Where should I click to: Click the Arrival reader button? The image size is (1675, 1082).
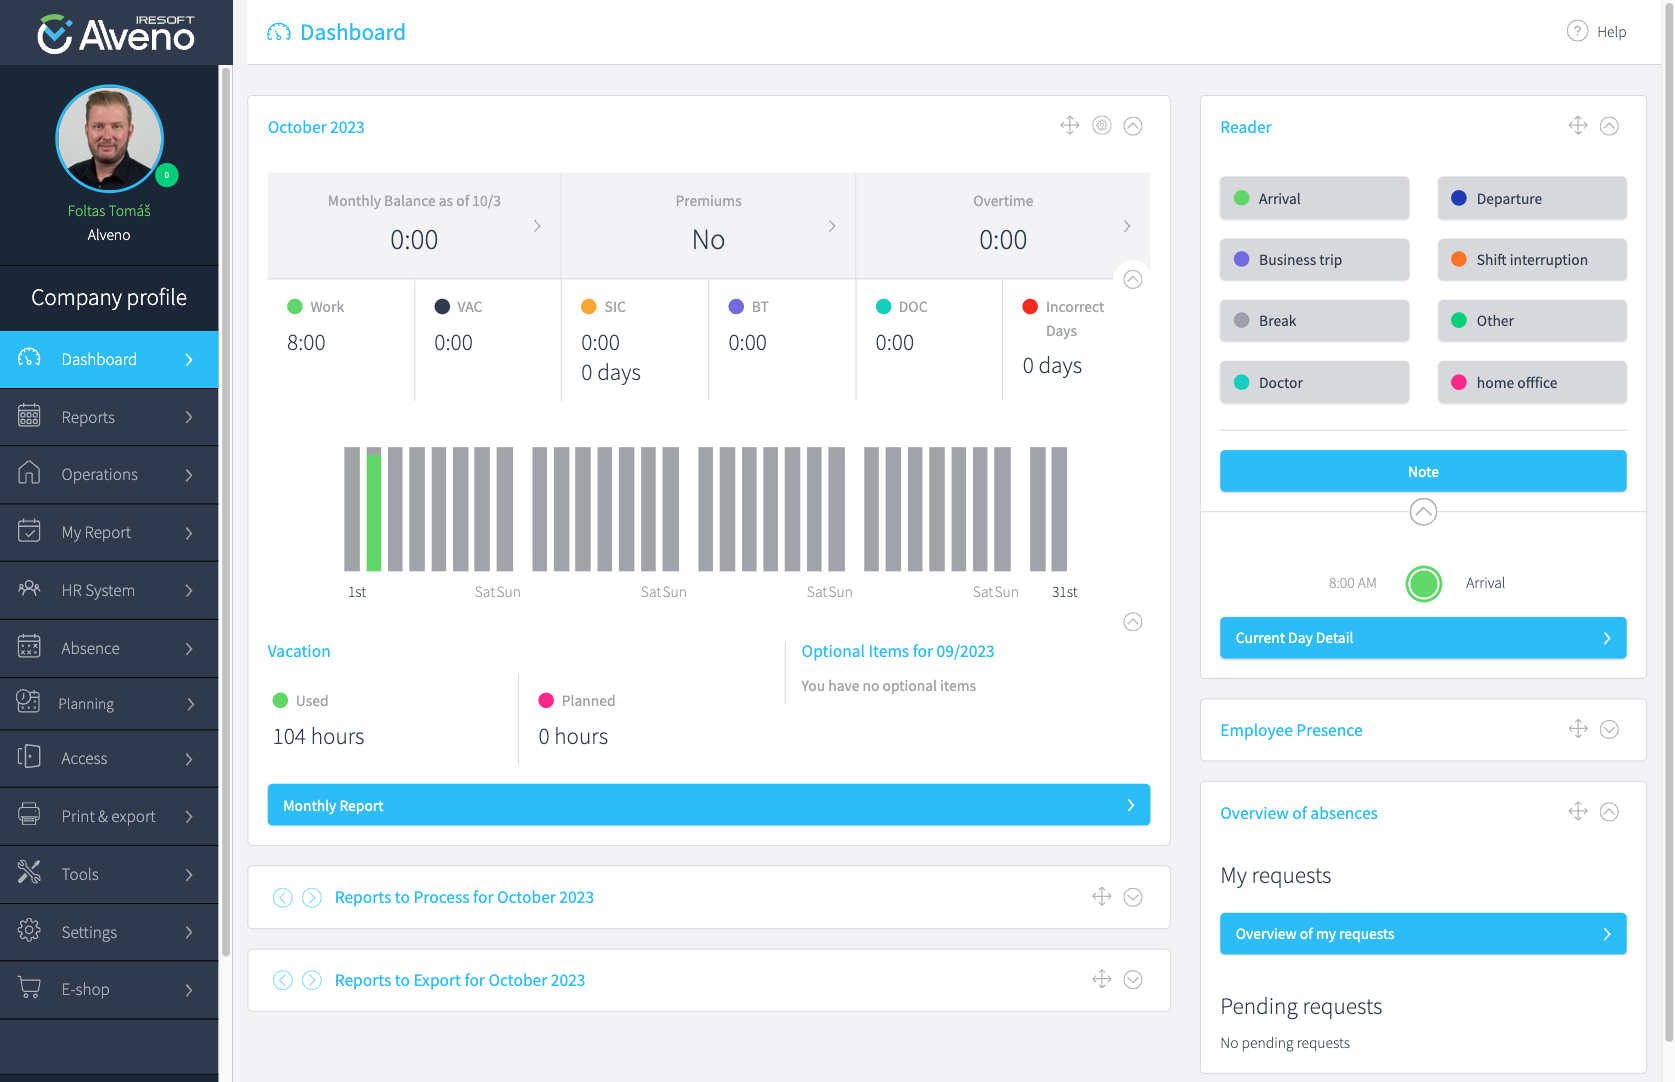tap(1314, 198)
